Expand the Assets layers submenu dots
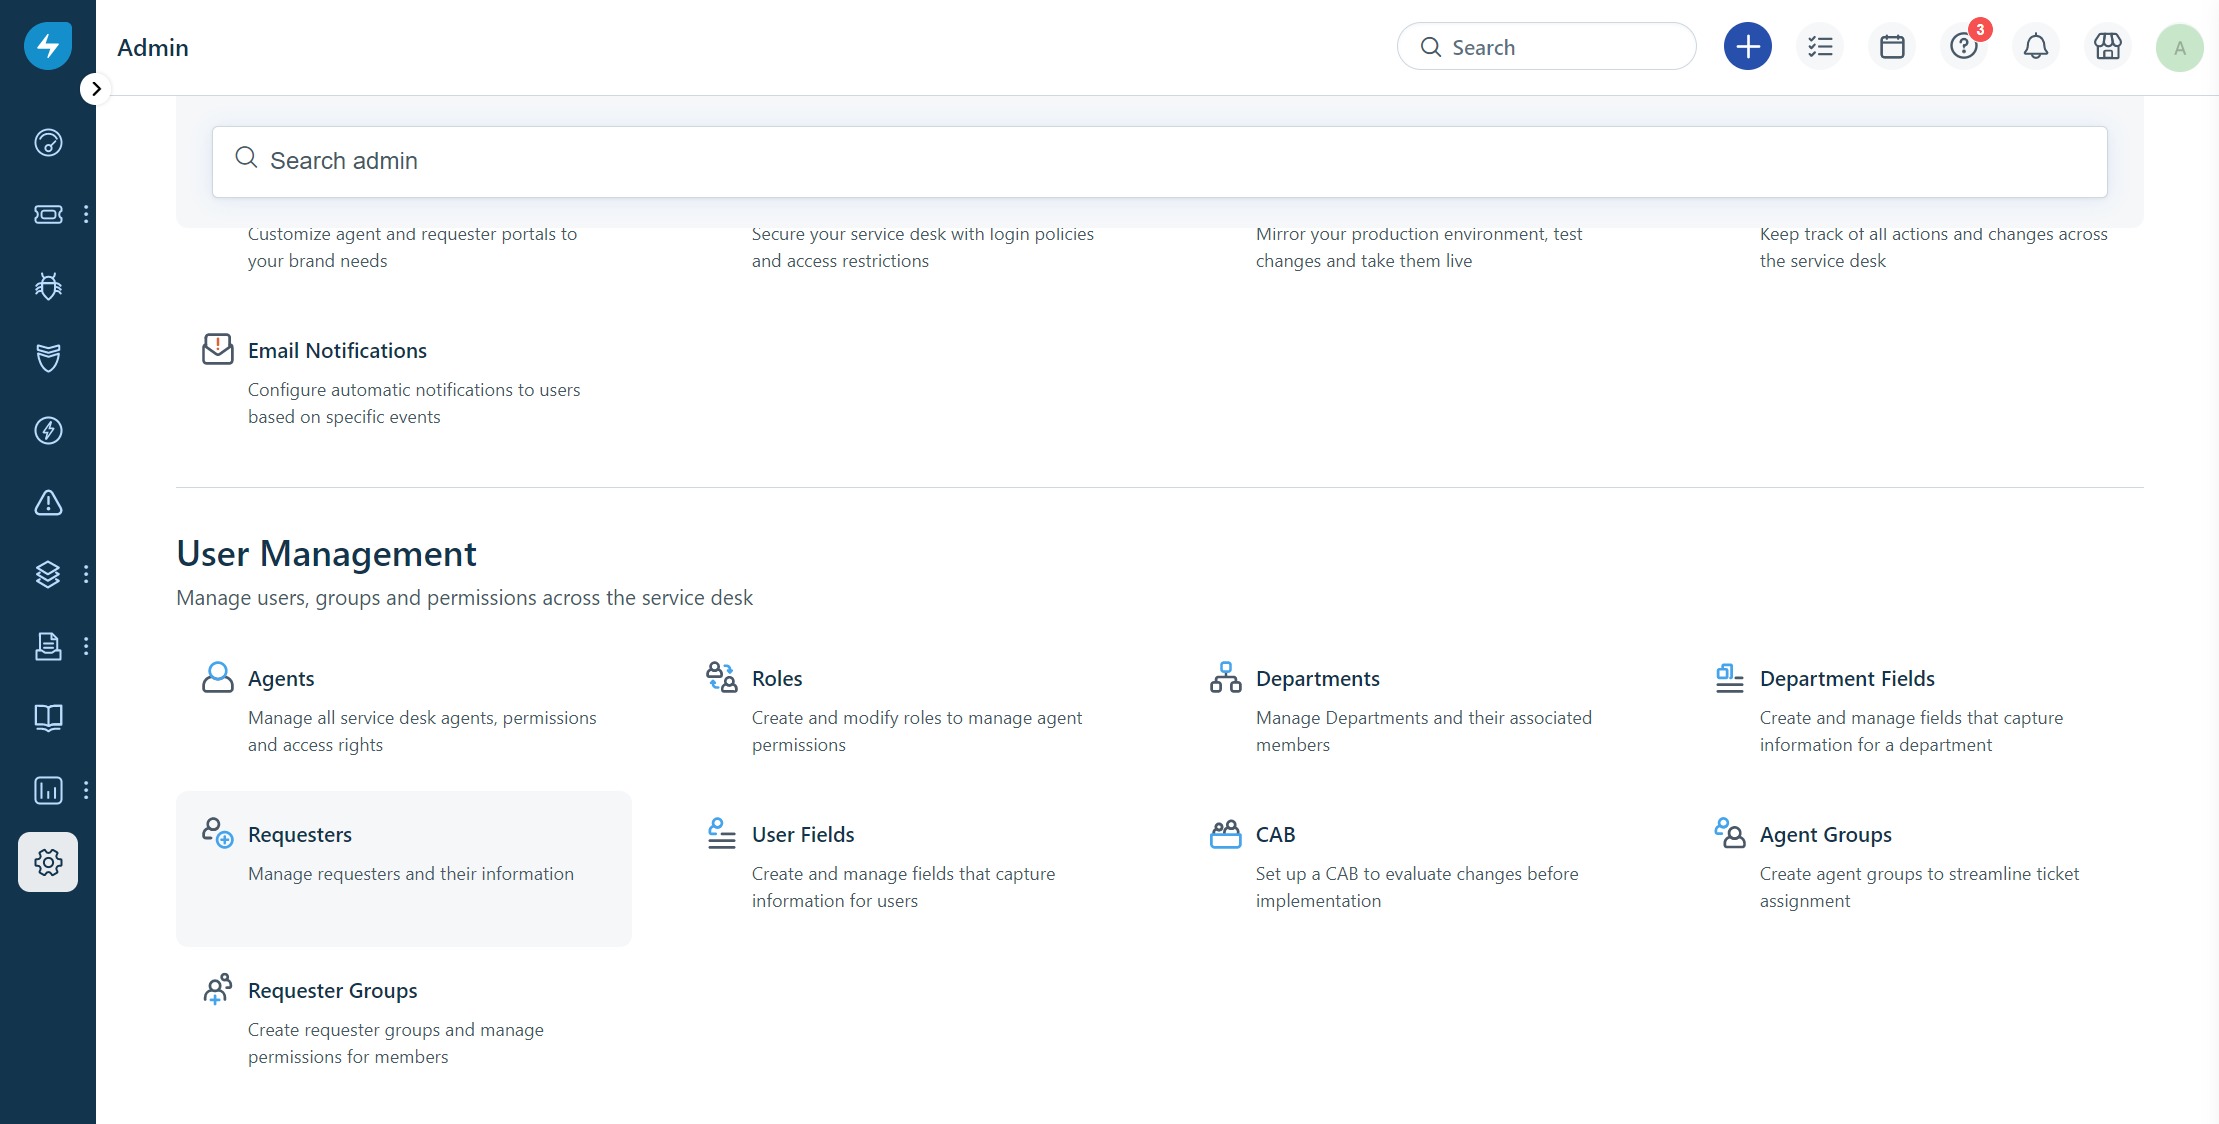Image resolution: width=2219 pixels, height=1124 pixels. pyautogui.click(x=86, y=574)
